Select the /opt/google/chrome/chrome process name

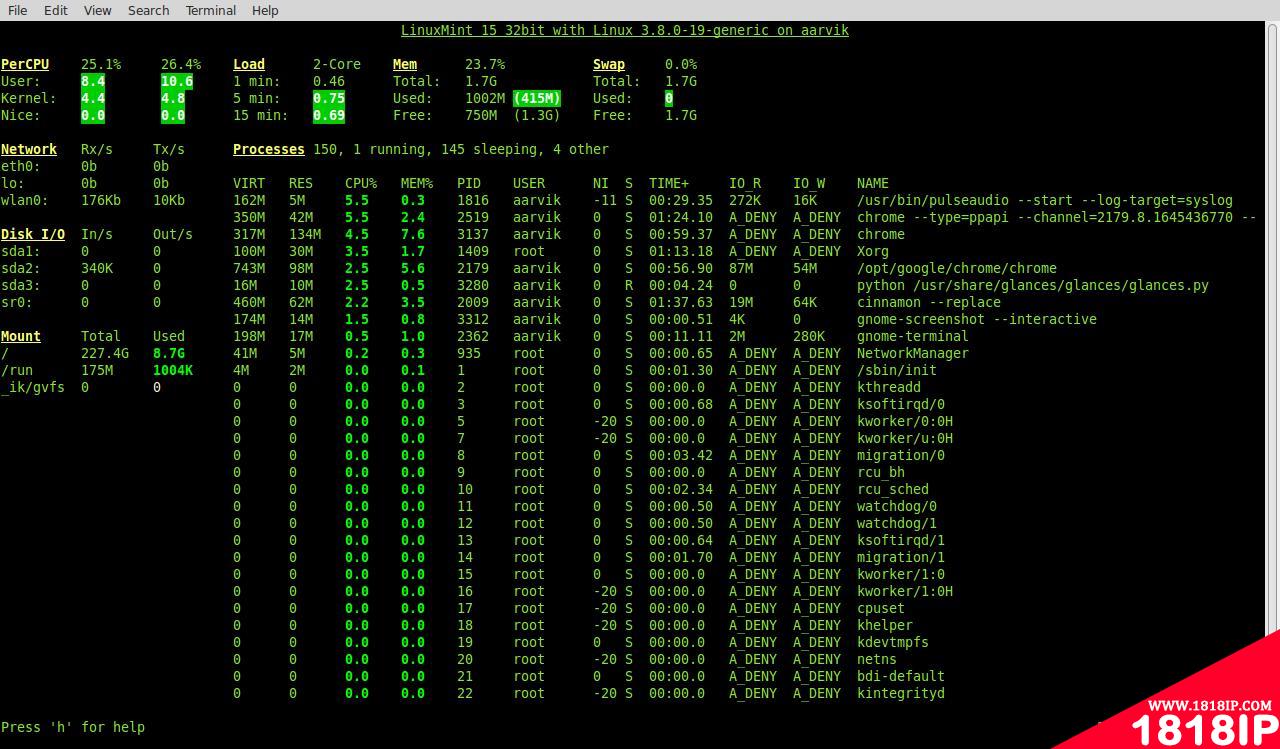click(957, 268)
